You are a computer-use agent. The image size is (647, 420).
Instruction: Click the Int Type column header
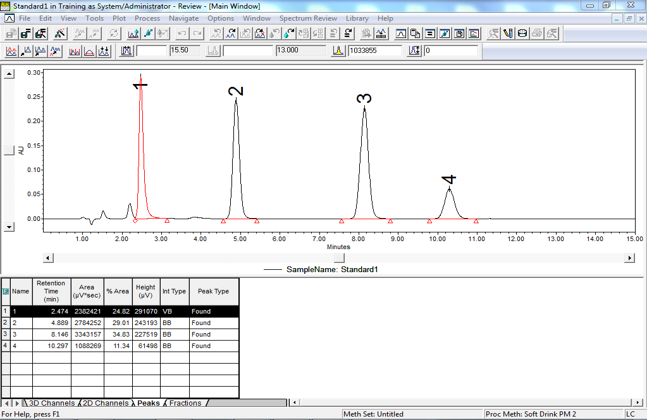[175, 291]
